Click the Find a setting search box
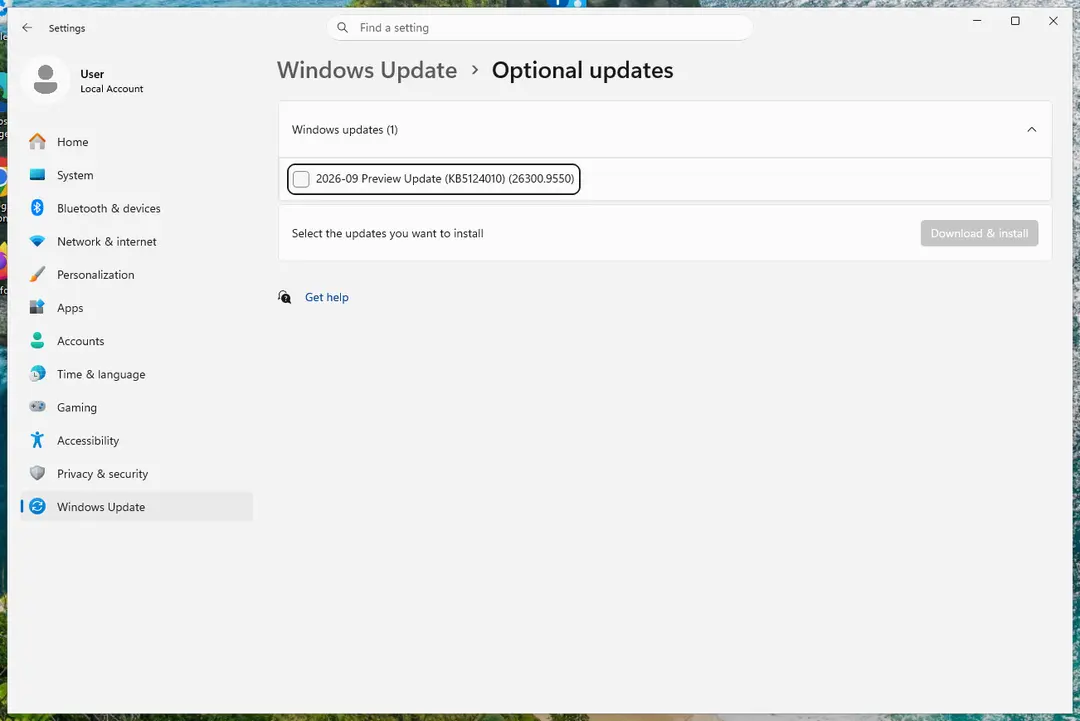 [x=539, y=28]
